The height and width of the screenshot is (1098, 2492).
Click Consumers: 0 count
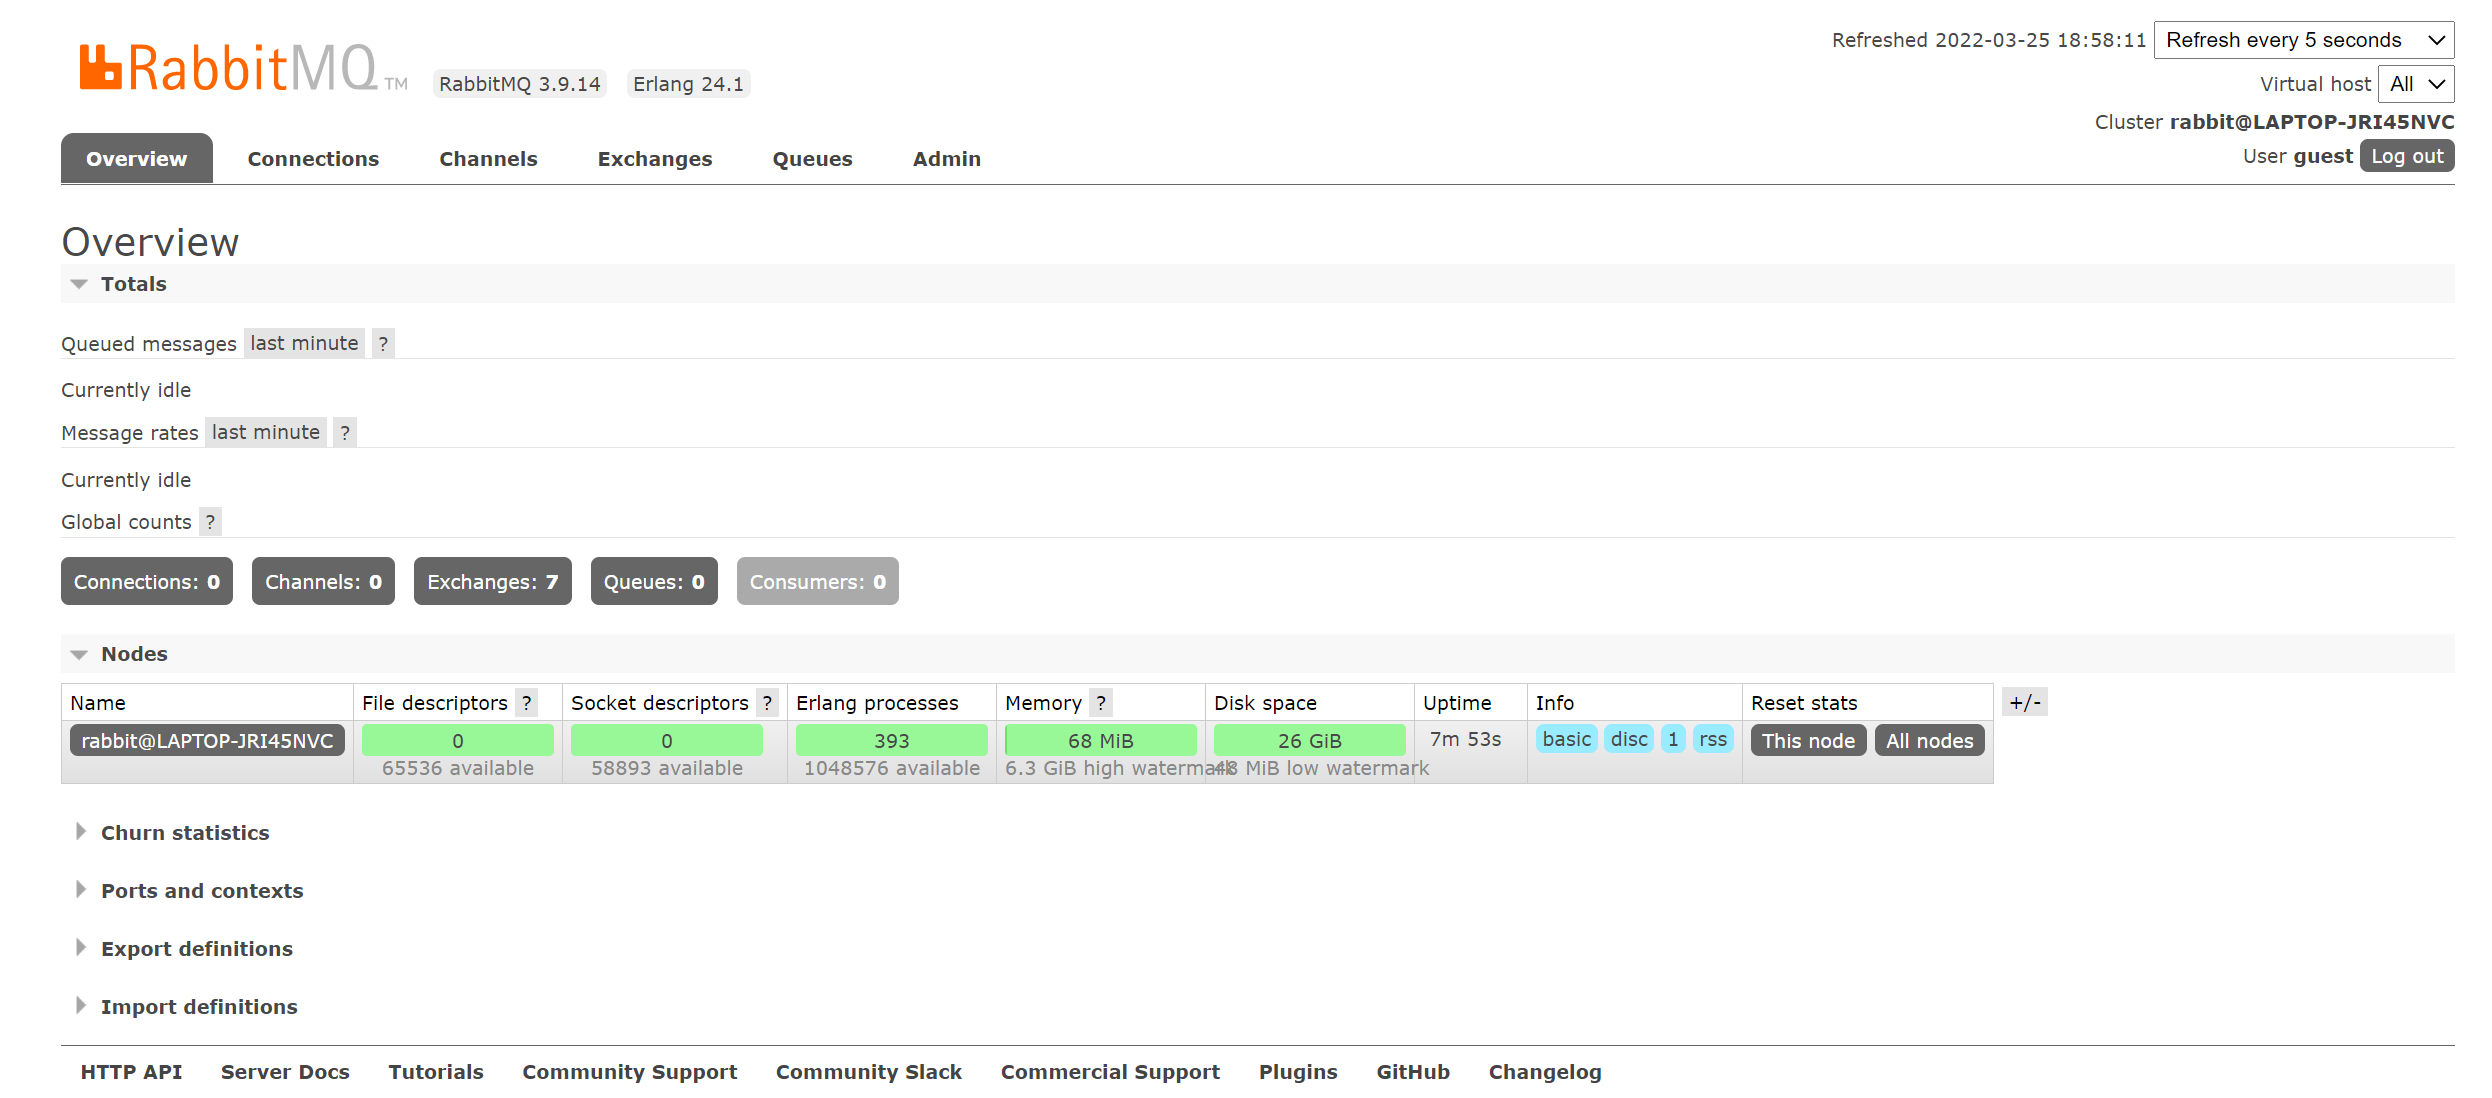818,581
